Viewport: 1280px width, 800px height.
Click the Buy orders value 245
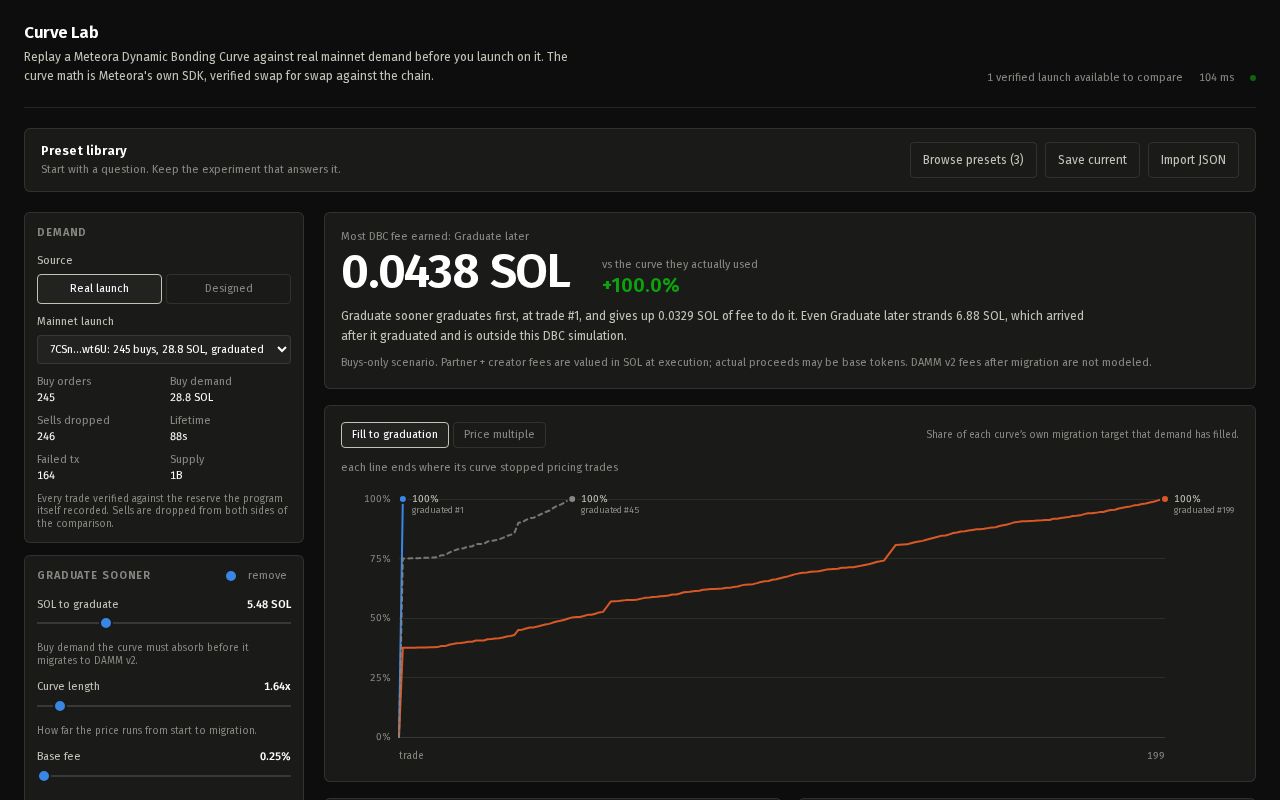click(x=46, y=398)
